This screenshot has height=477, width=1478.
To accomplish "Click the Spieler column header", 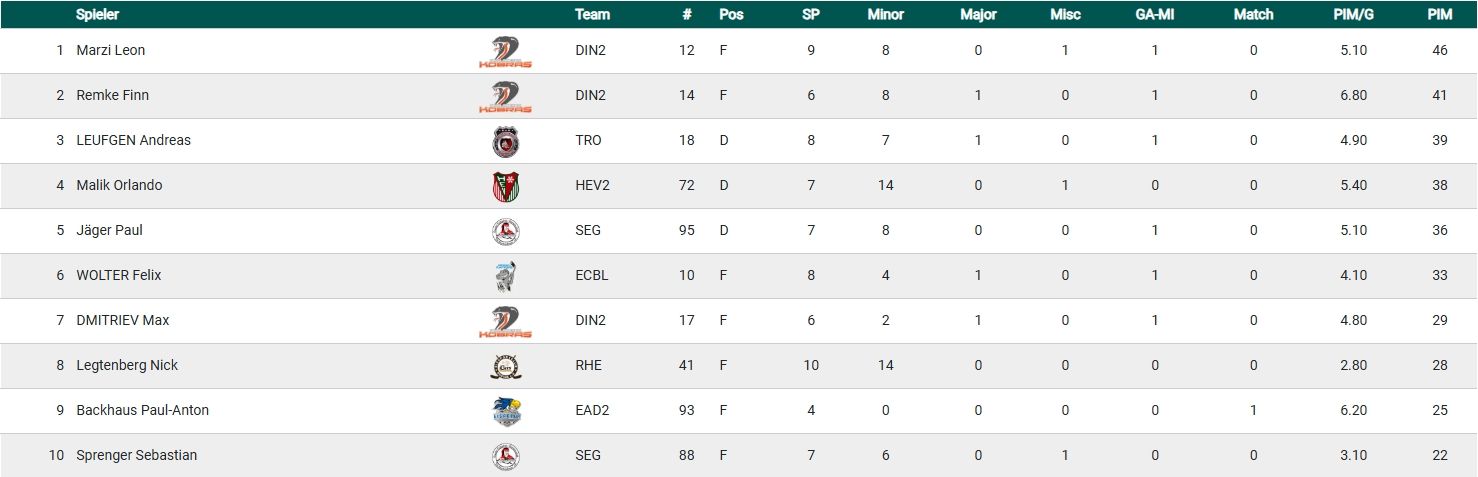I will (98, 14).
